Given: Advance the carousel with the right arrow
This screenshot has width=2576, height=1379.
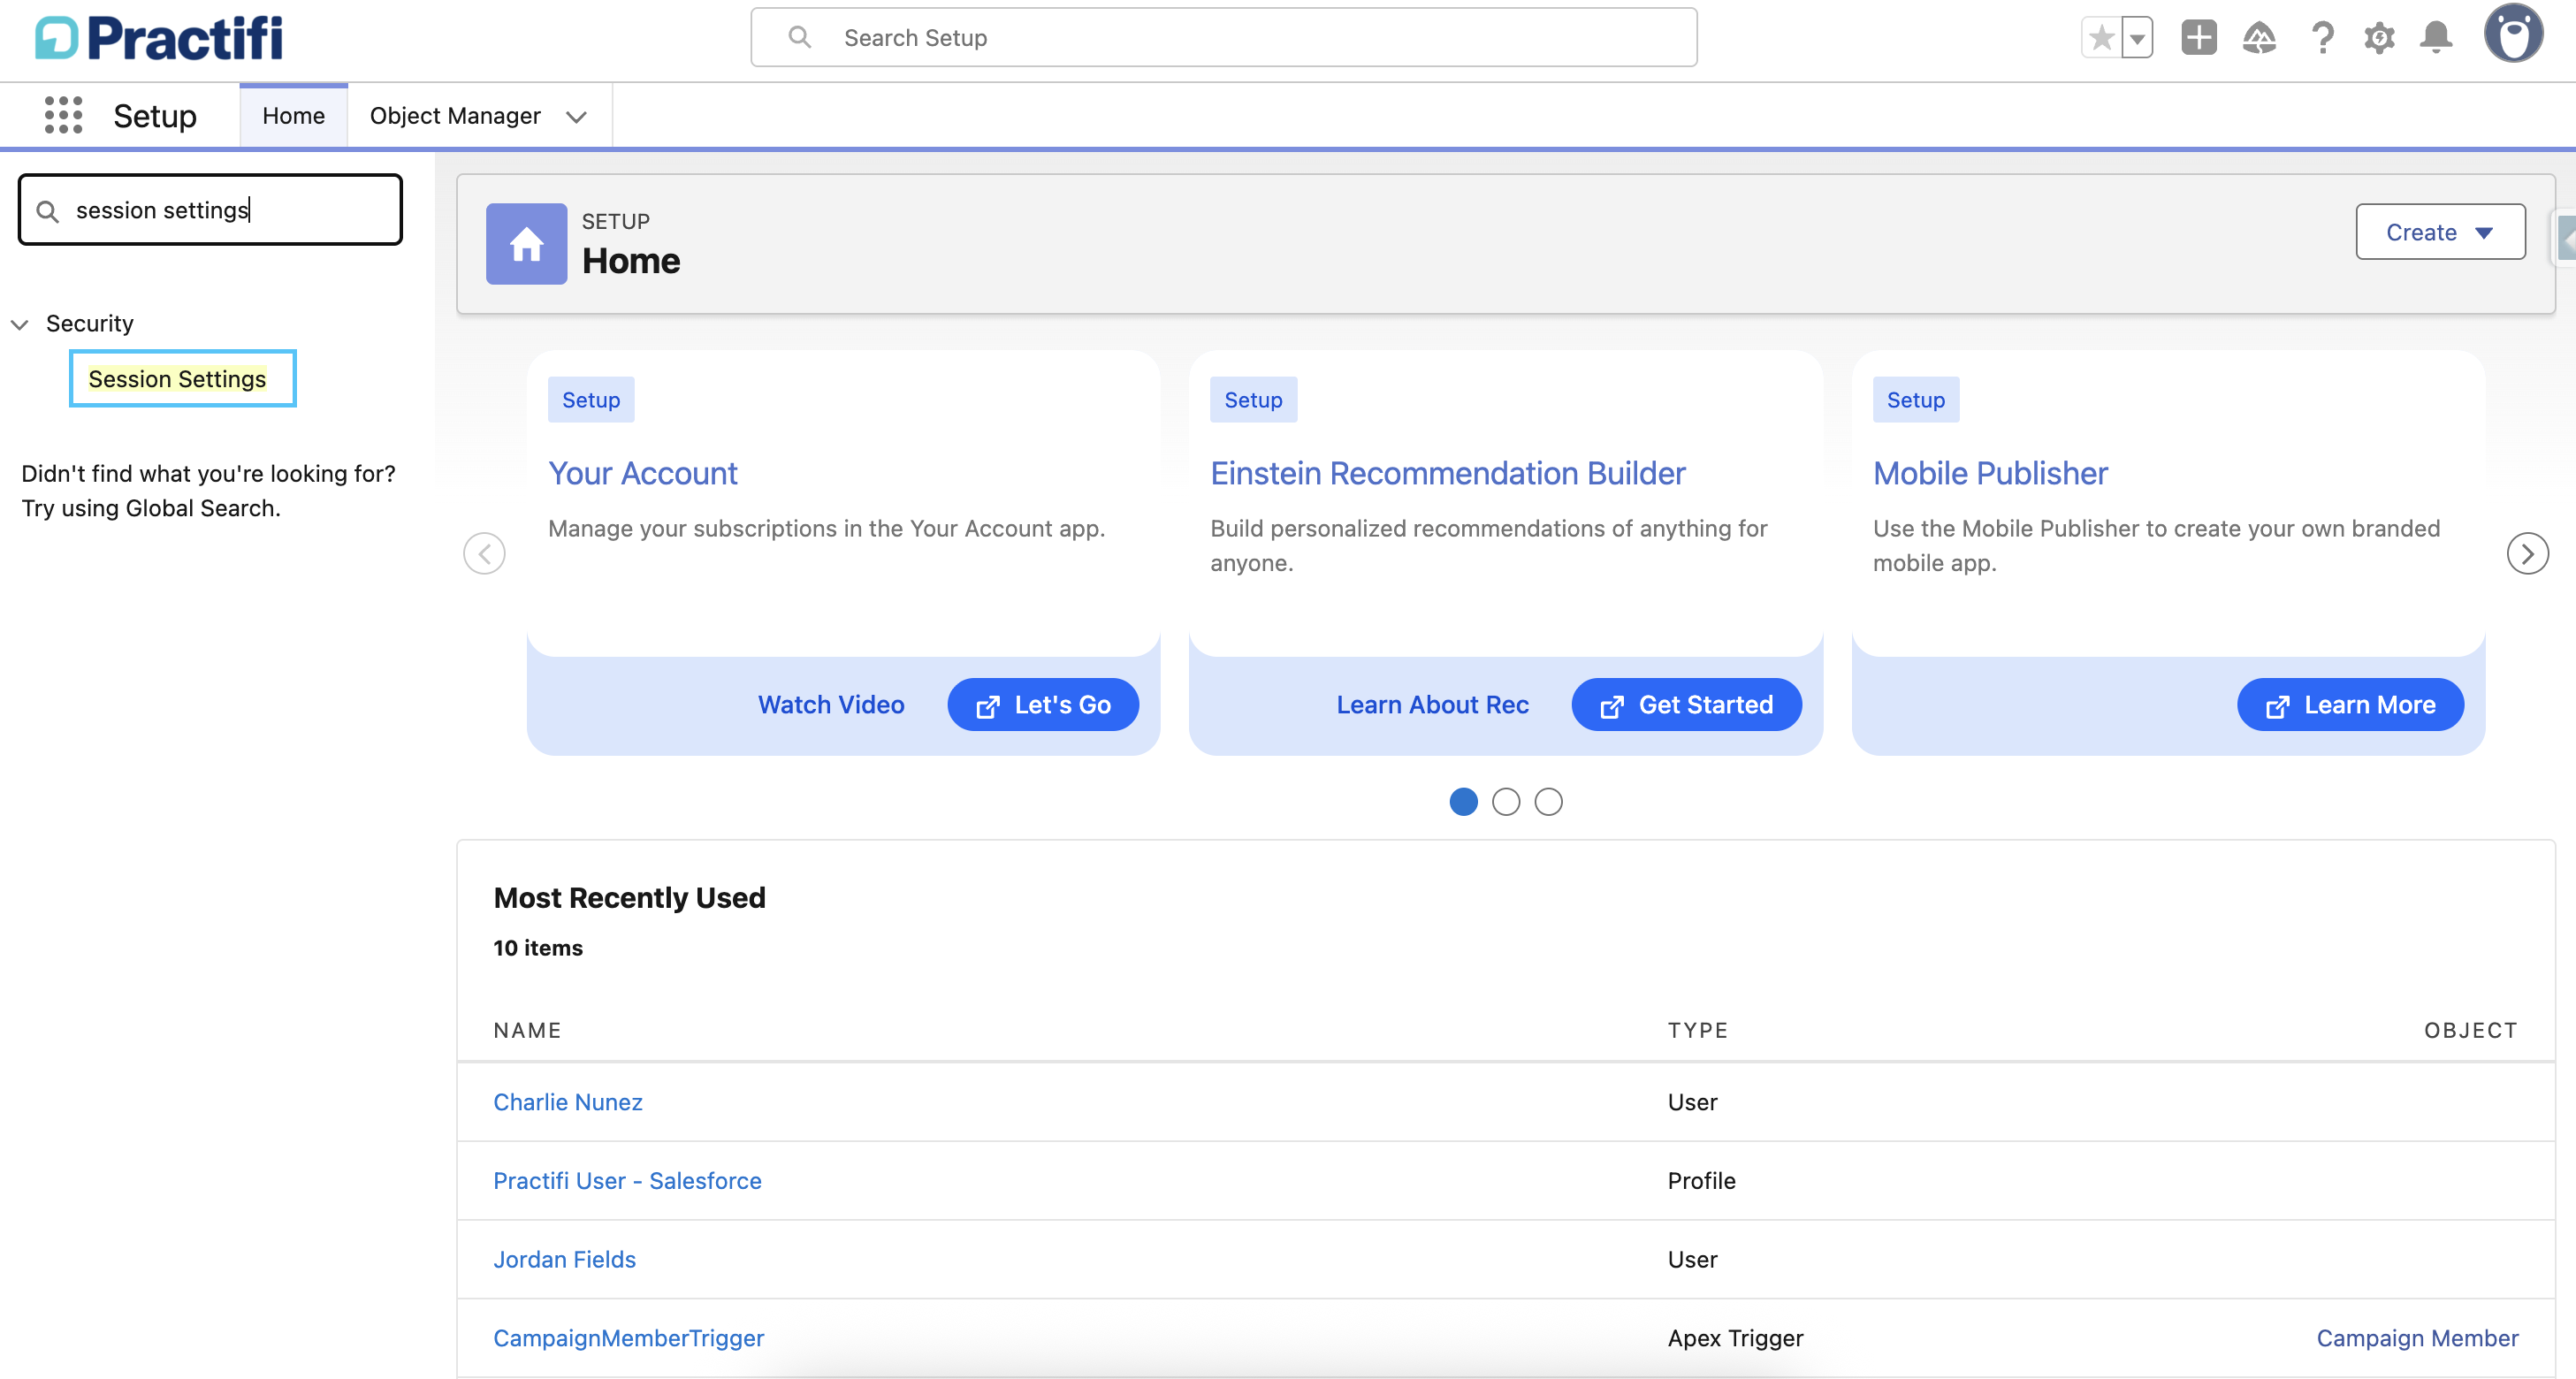Looking at the screenshot, I should 2527,553.
